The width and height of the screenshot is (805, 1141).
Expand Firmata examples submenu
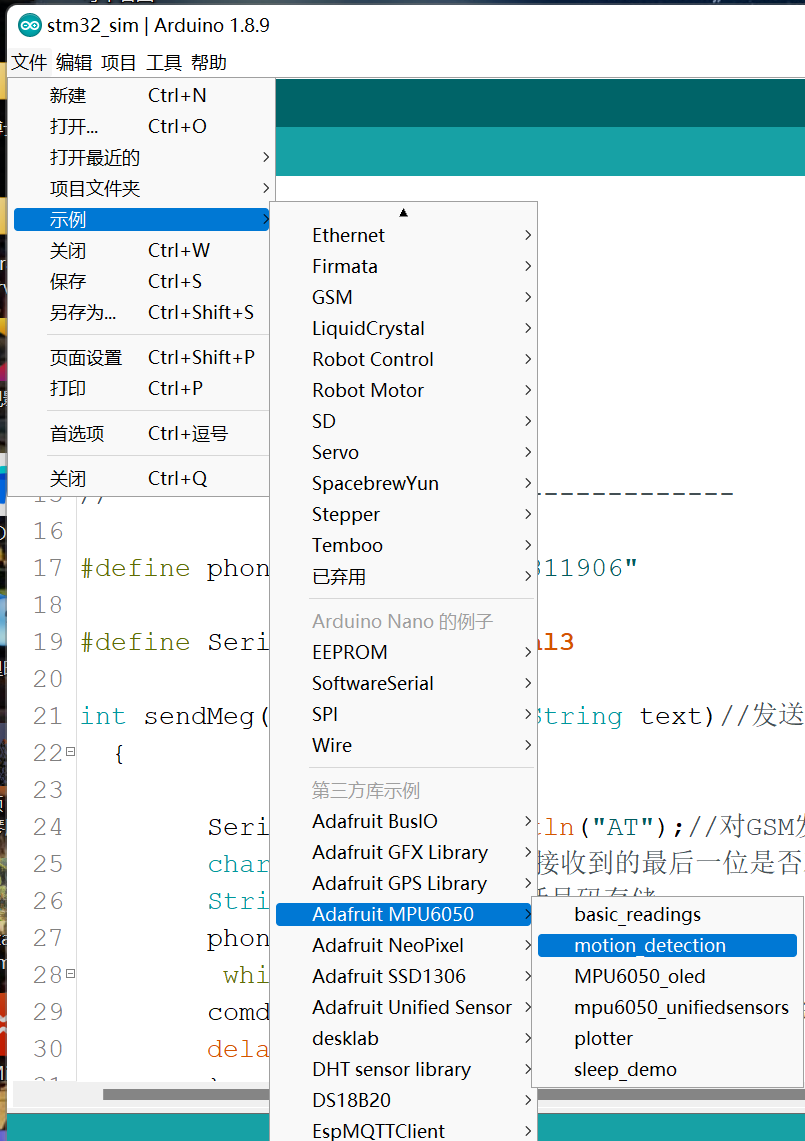pos(404,266)
